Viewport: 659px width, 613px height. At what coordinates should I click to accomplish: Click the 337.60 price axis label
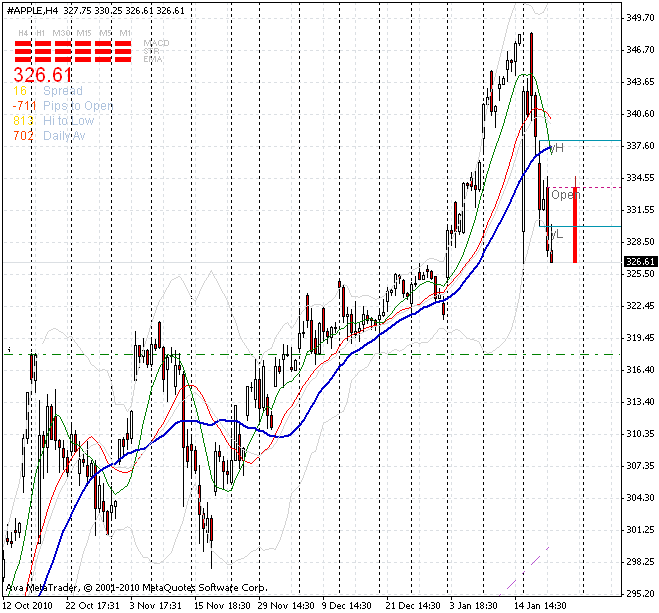640,145
